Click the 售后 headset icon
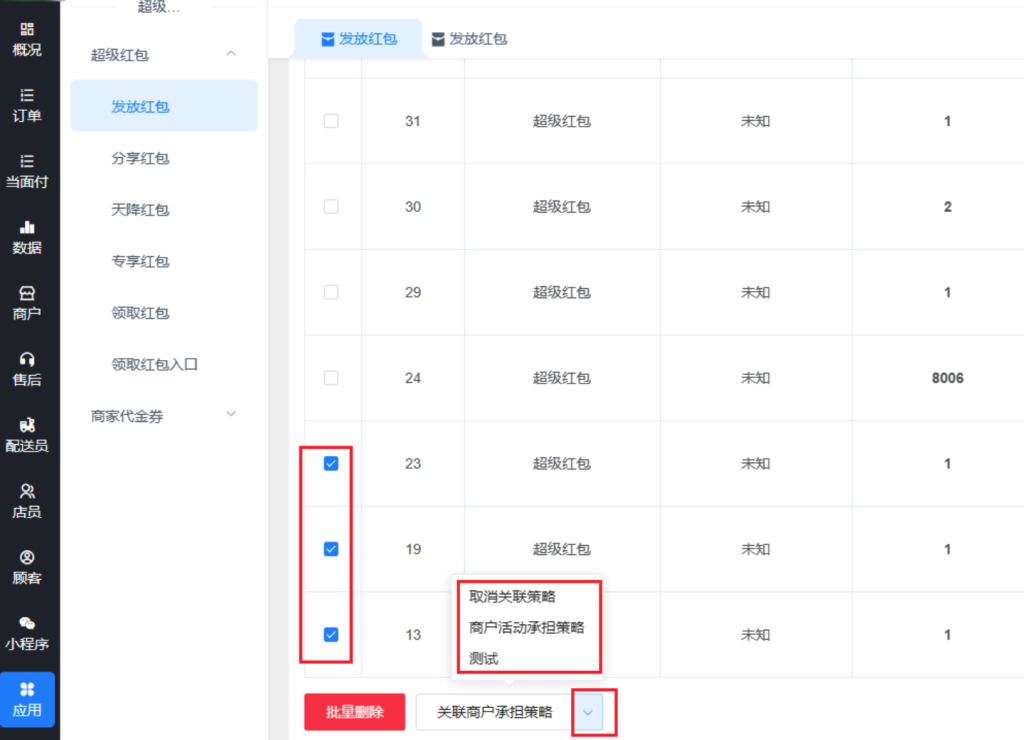Screen dimensions: 1024x740 27,359
